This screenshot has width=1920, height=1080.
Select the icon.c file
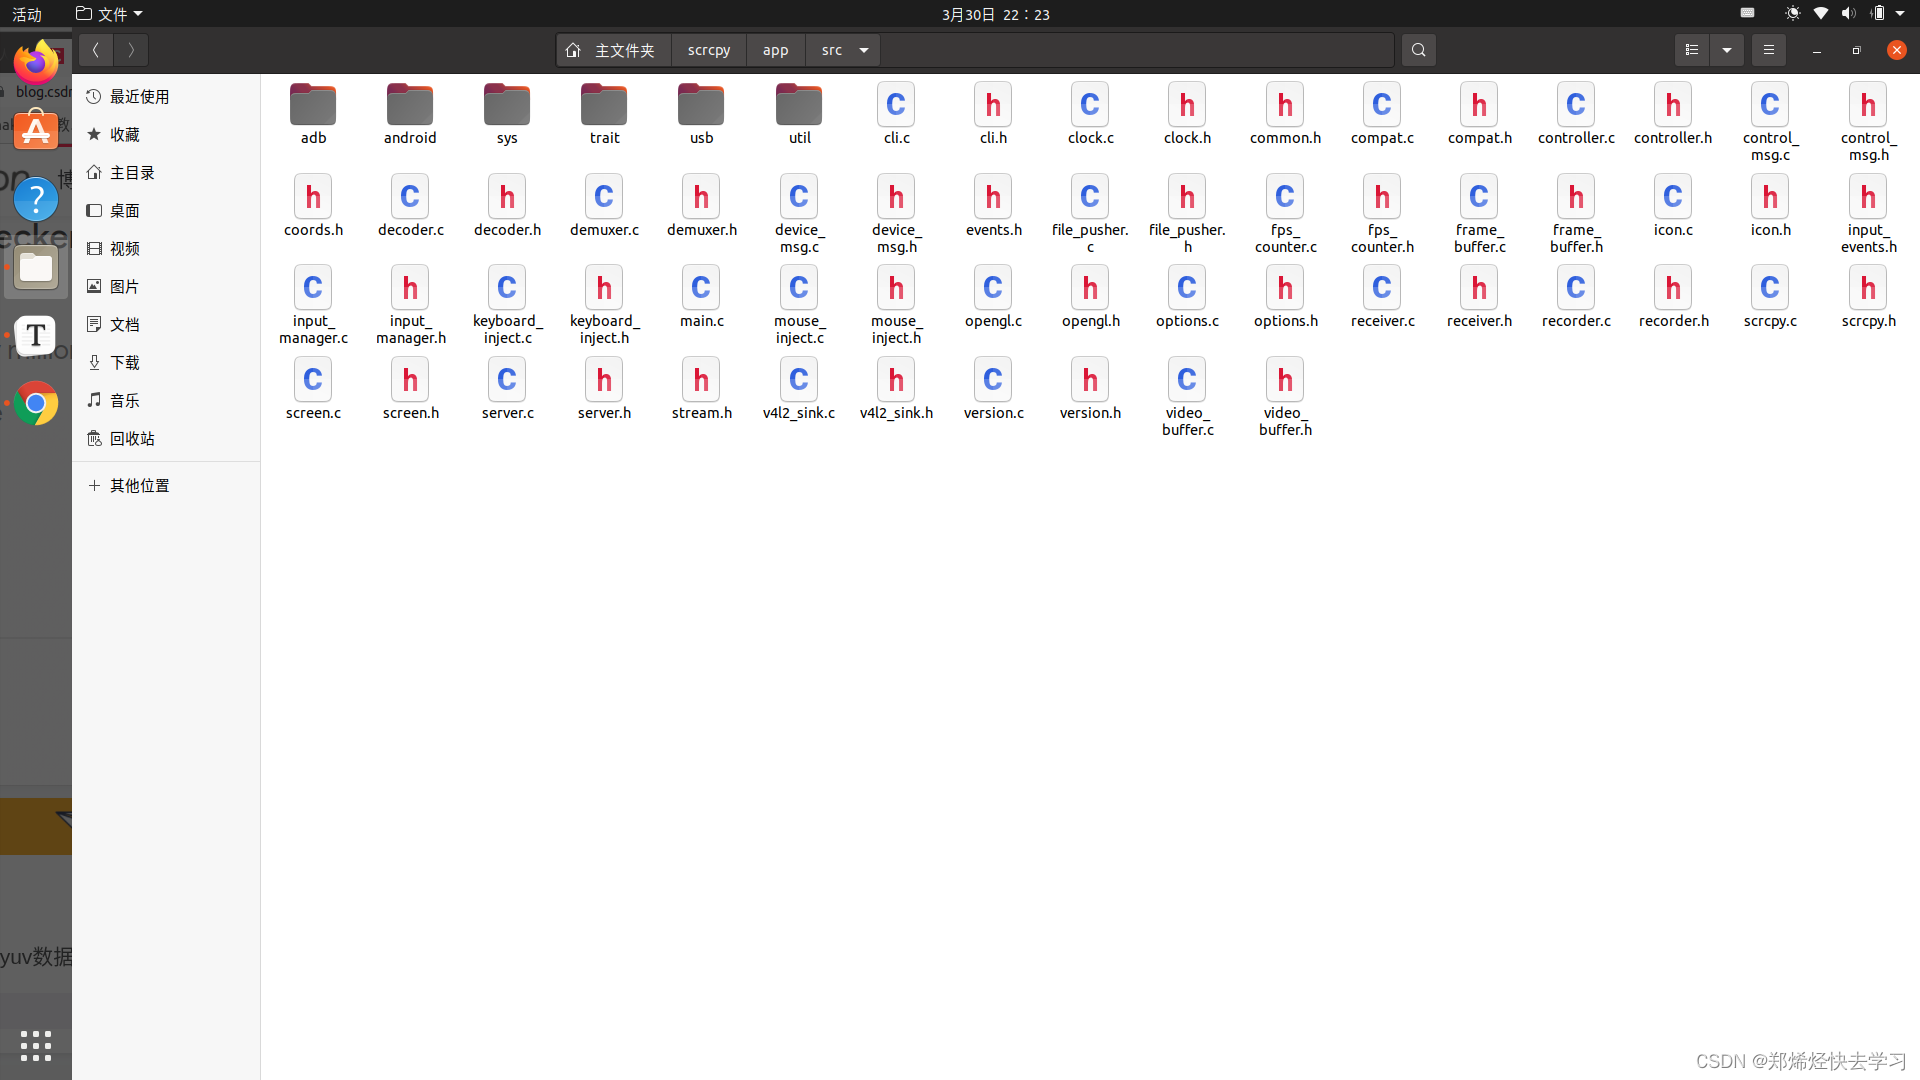coord(1673,206)
